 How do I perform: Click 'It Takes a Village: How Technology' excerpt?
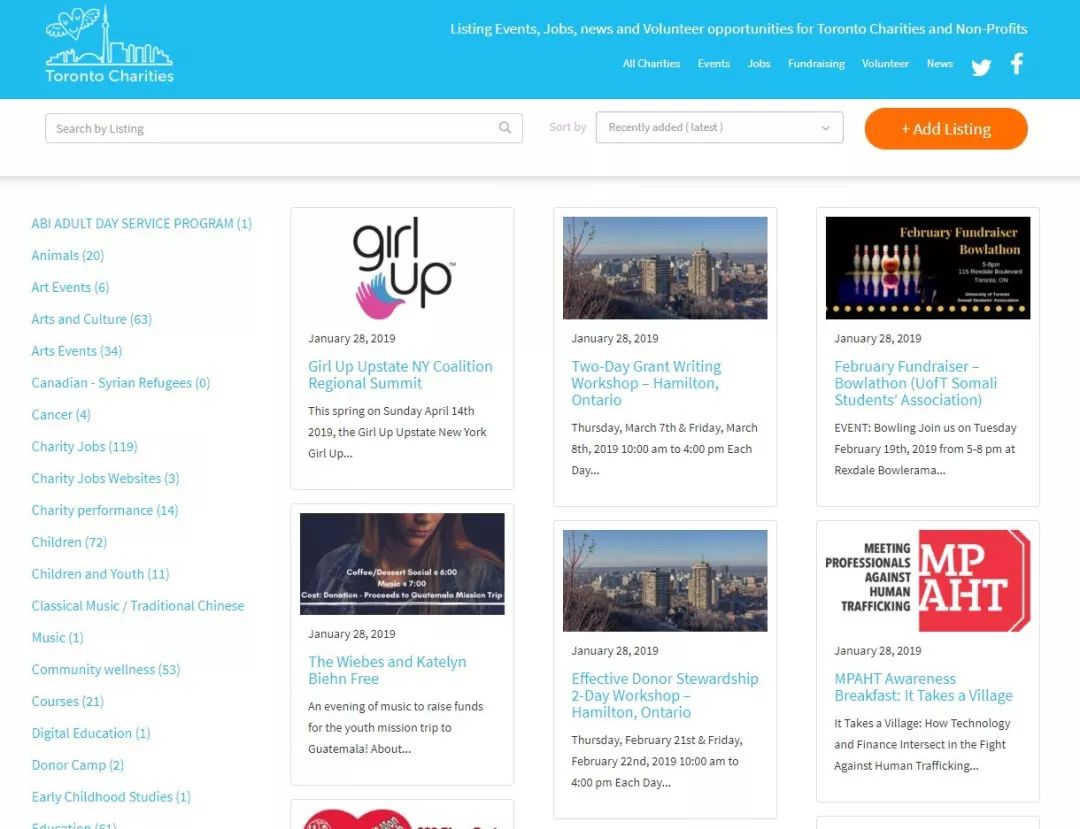coord(922,744)
